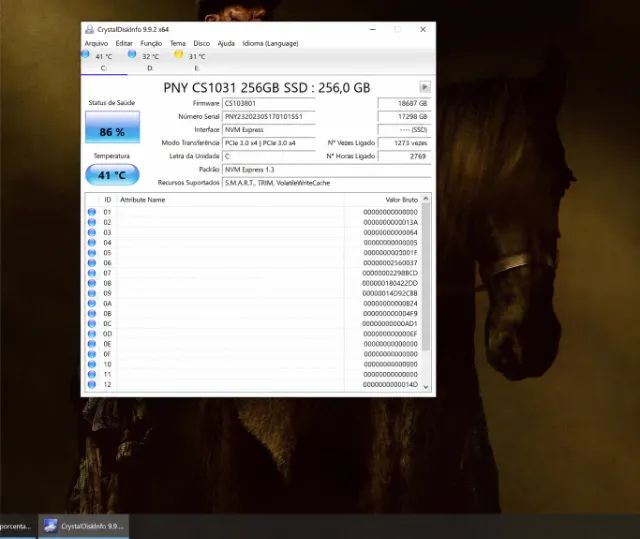Click the blue status icon for attribute 10
The height and width of the screenshot is (539, 640).
(x=92, y=364)
